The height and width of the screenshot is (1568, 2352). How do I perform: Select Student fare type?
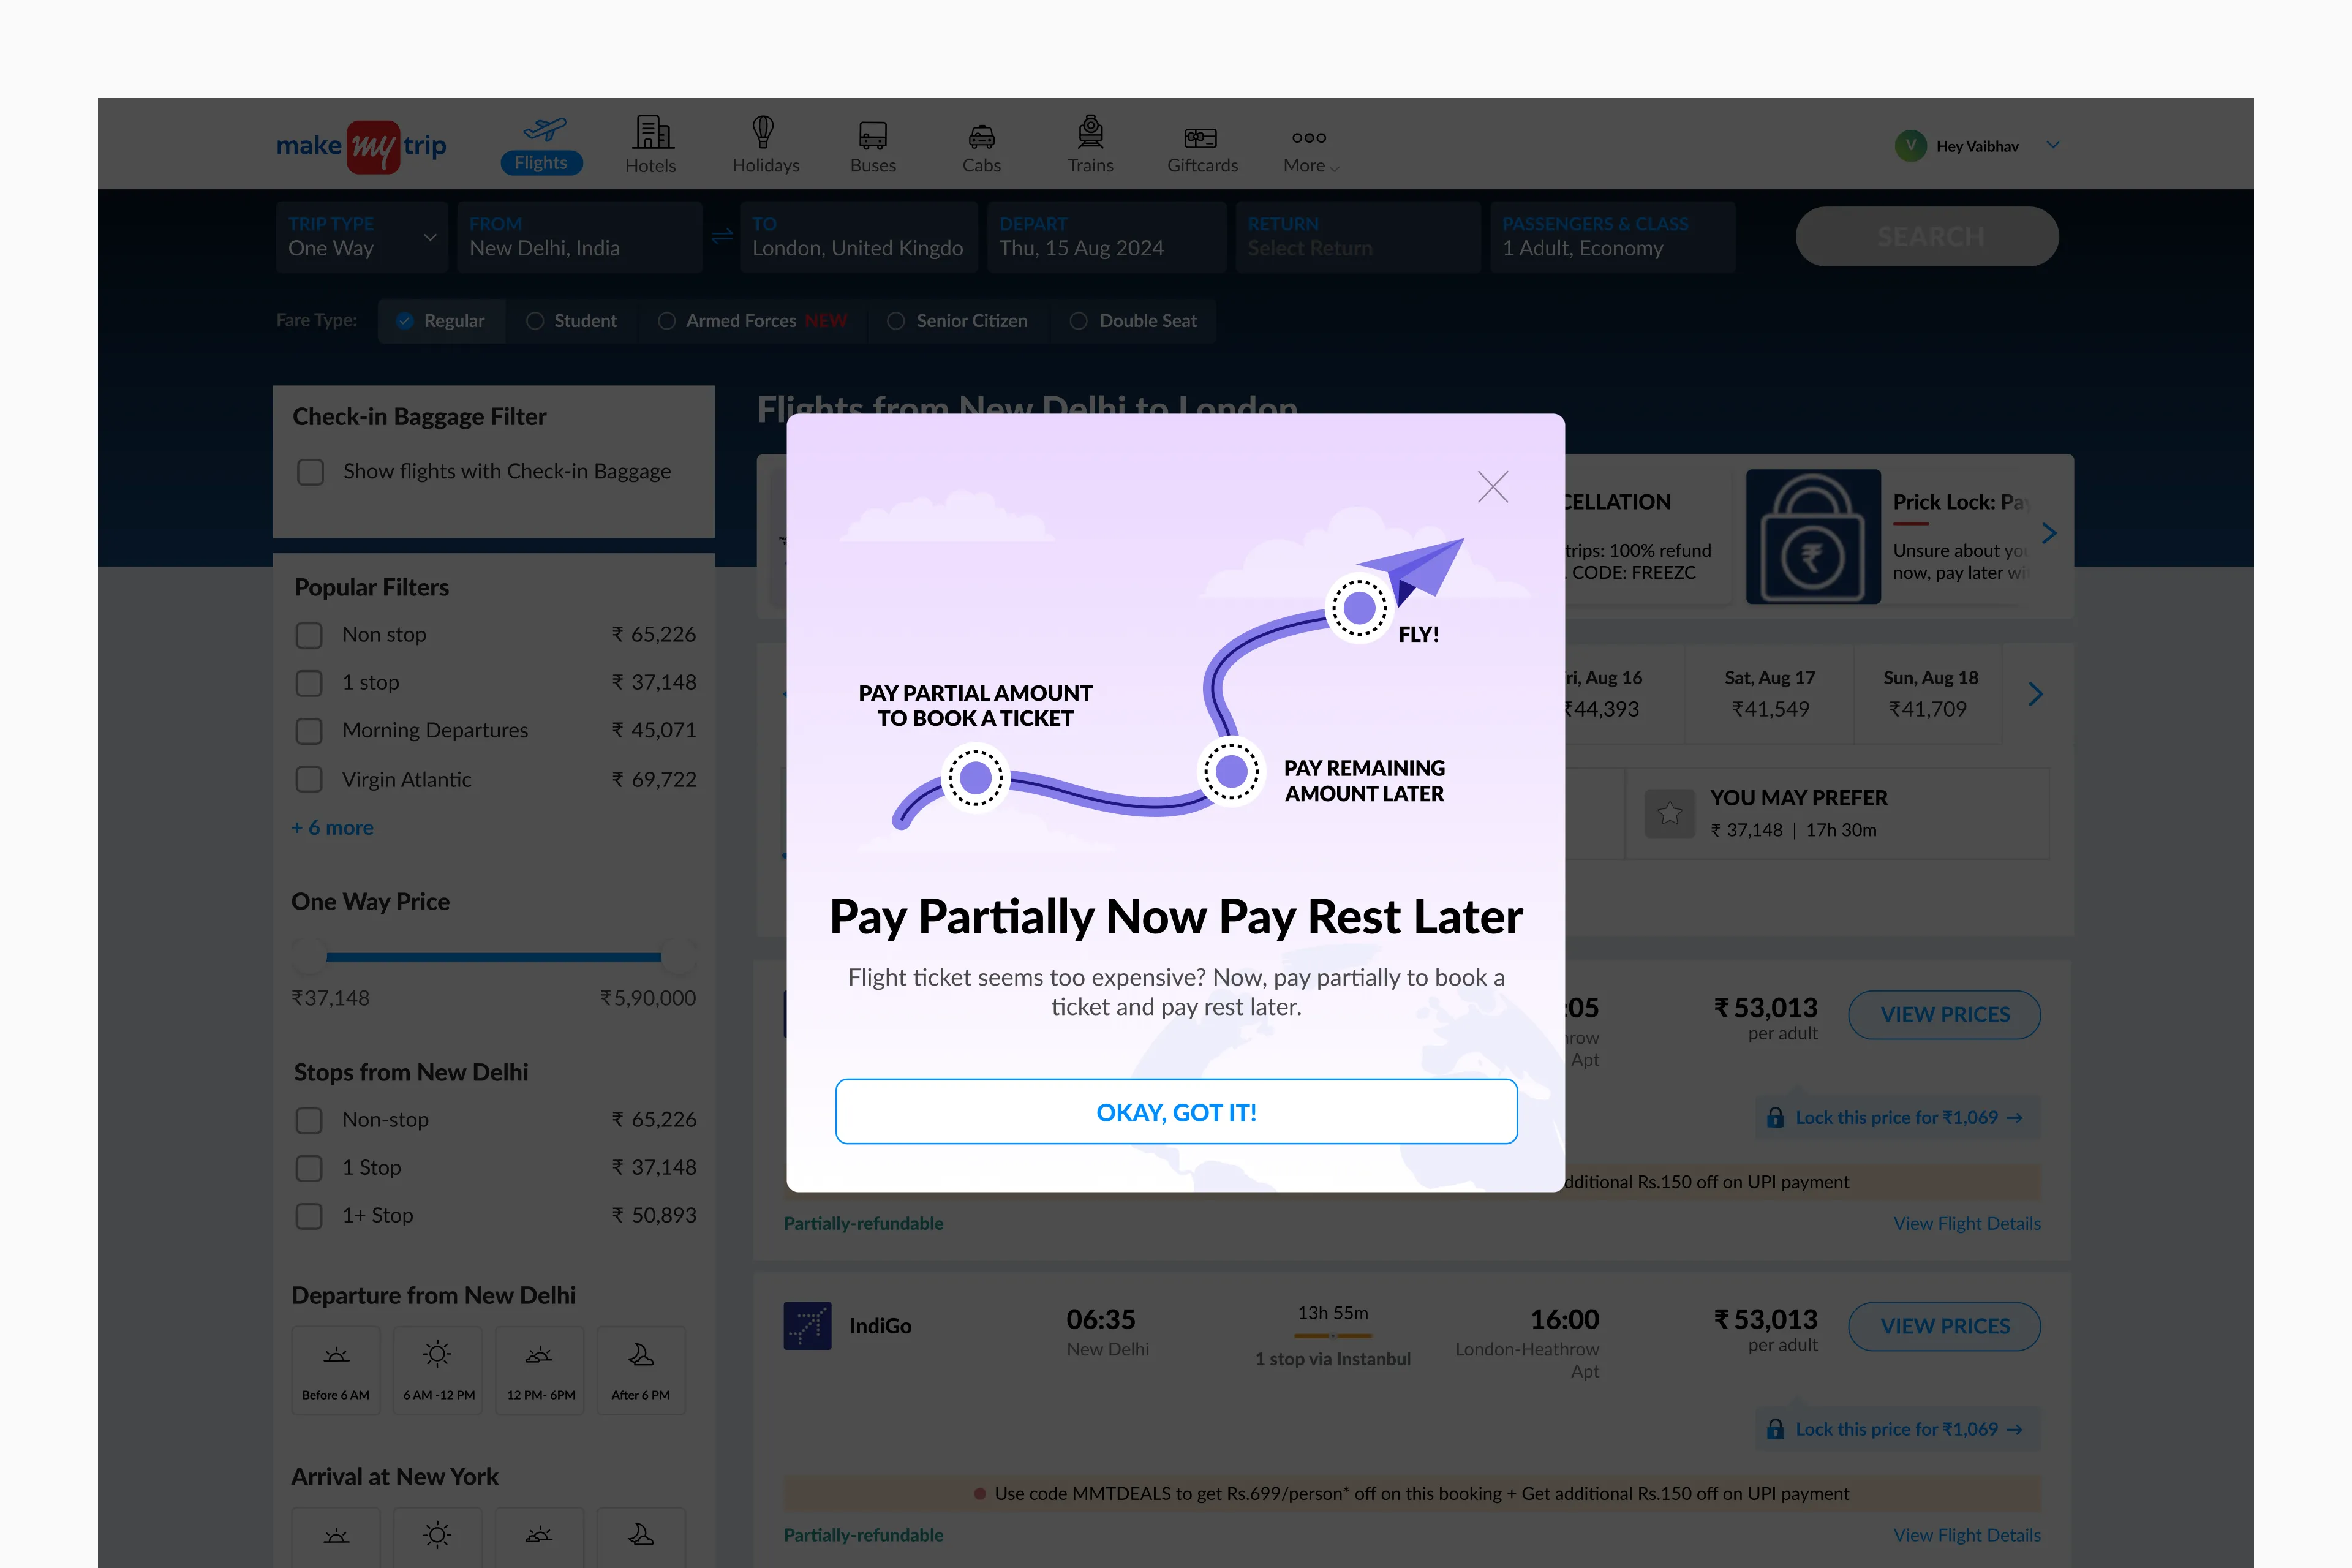point(536,321)
